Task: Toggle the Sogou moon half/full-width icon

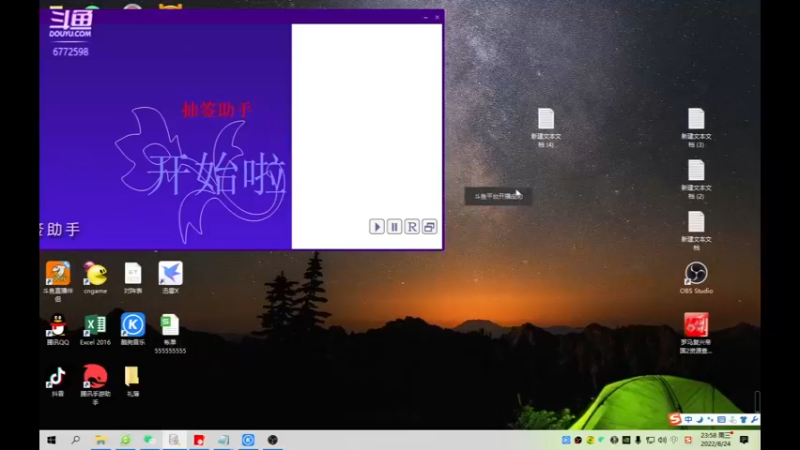Action: pos(699,419)
